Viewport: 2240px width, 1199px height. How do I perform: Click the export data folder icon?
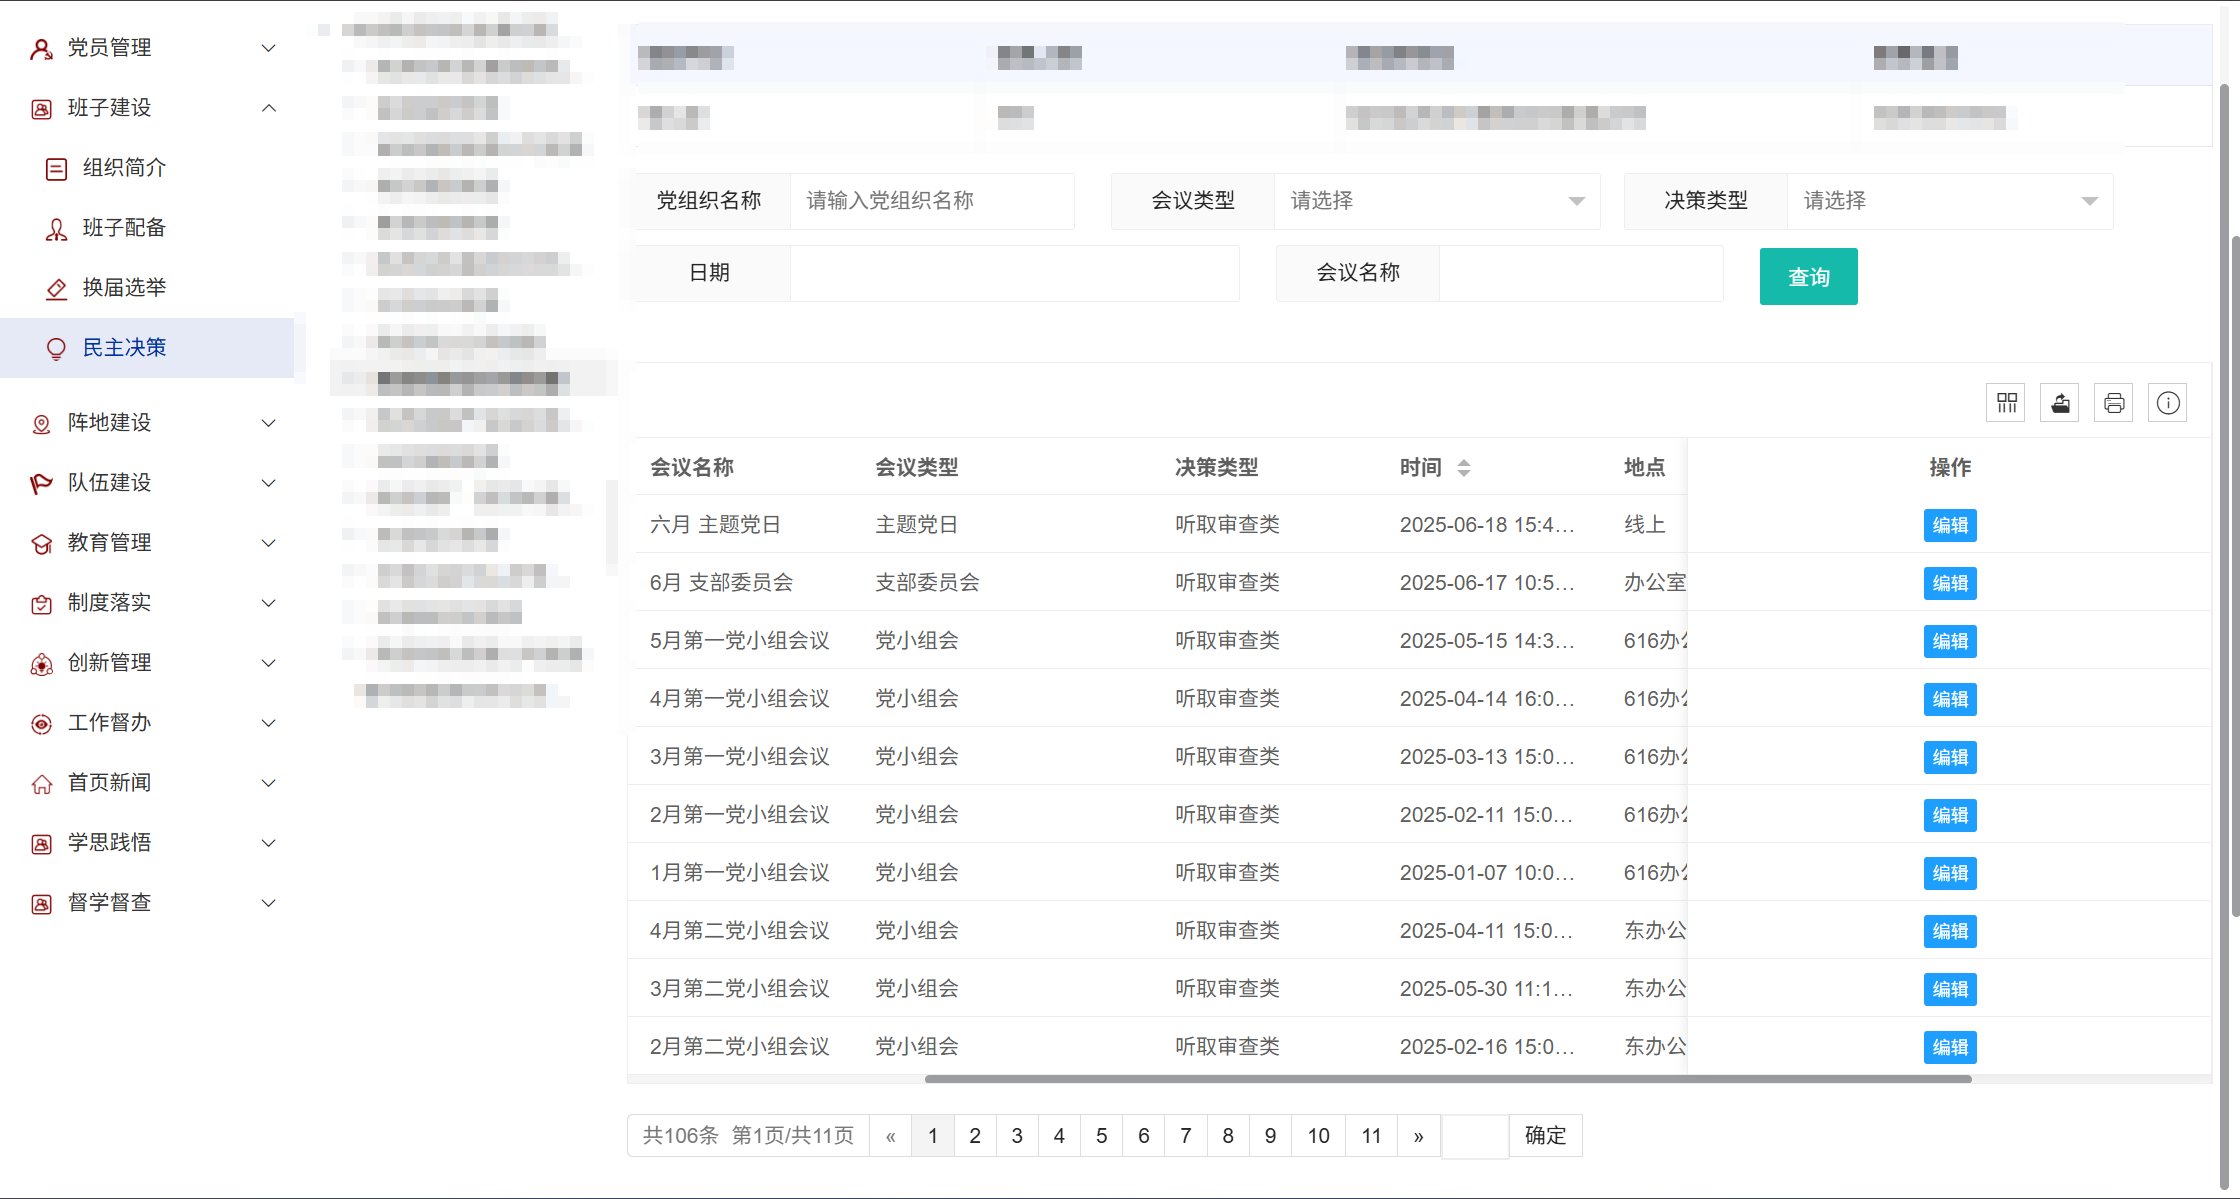pos(2060,402)
